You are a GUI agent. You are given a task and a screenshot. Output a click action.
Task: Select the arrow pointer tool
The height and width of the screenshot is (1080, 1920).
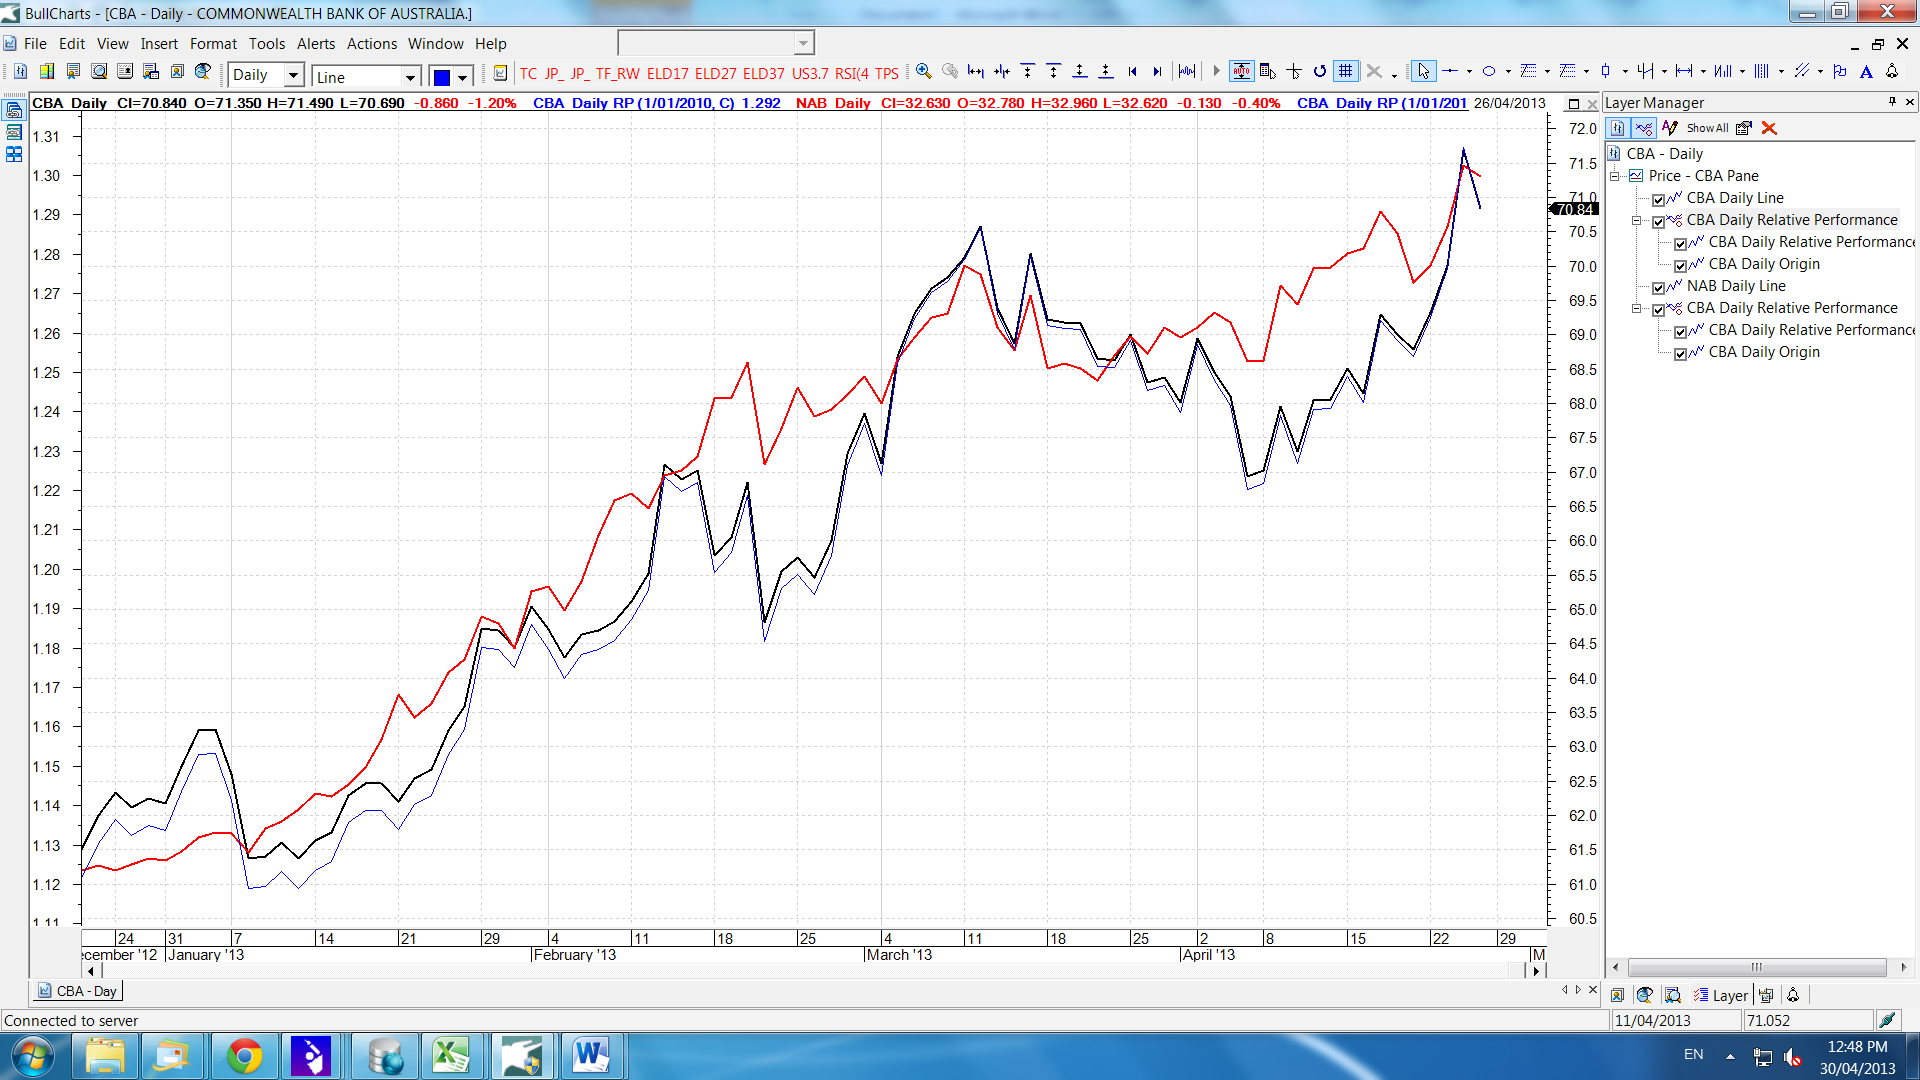coord(1423,72)
